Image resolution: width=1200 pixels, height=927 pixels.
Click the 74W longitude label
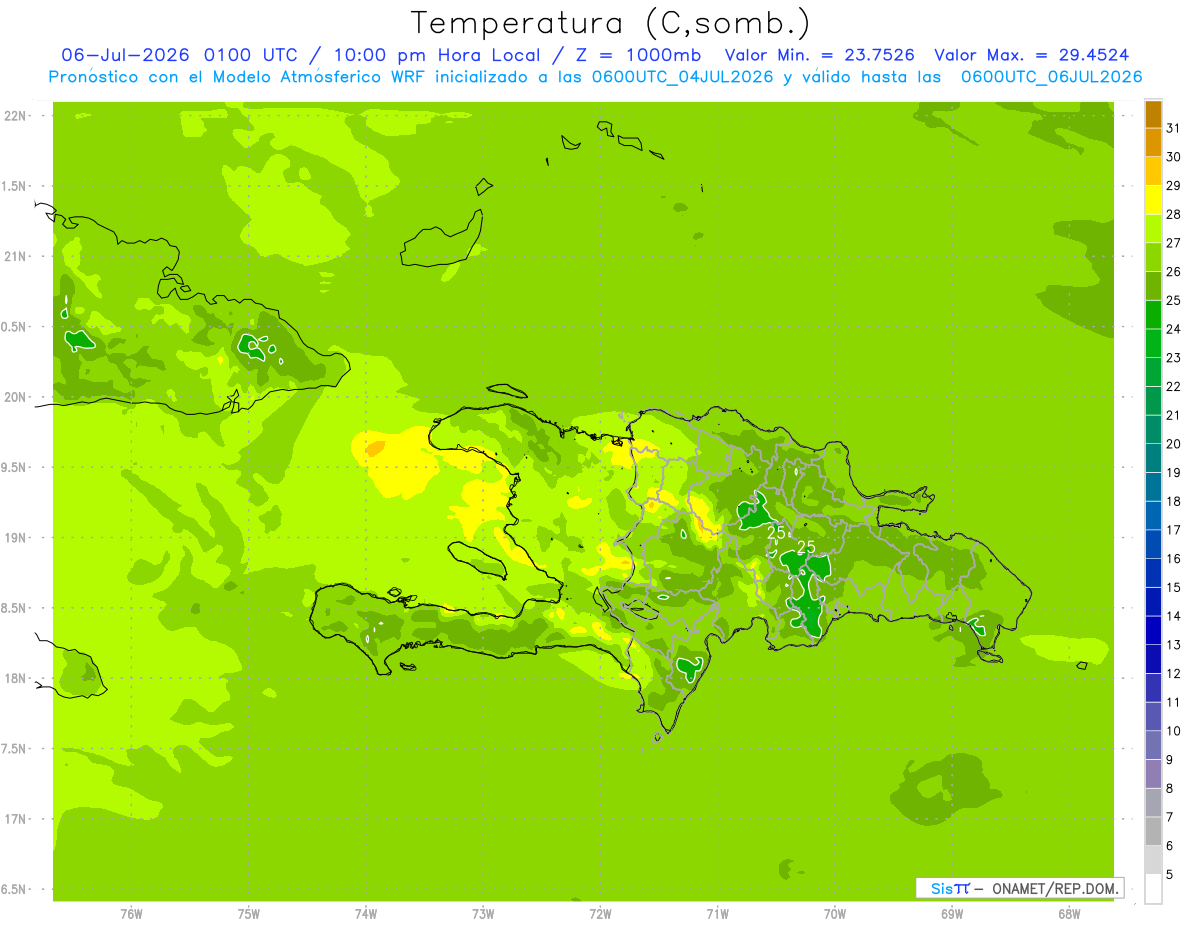click(x=366, y=914)
